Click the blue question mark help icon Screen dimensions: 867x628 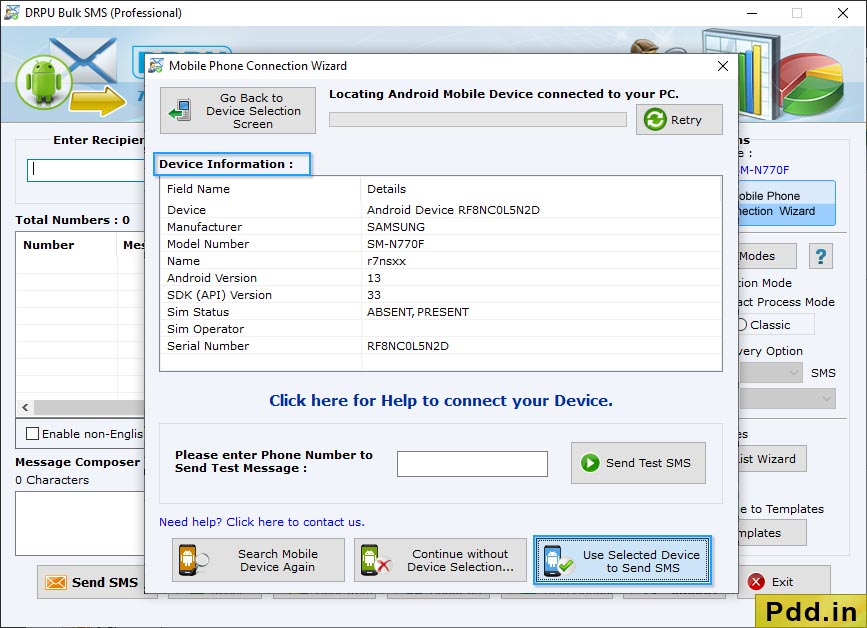coord(821,256)
